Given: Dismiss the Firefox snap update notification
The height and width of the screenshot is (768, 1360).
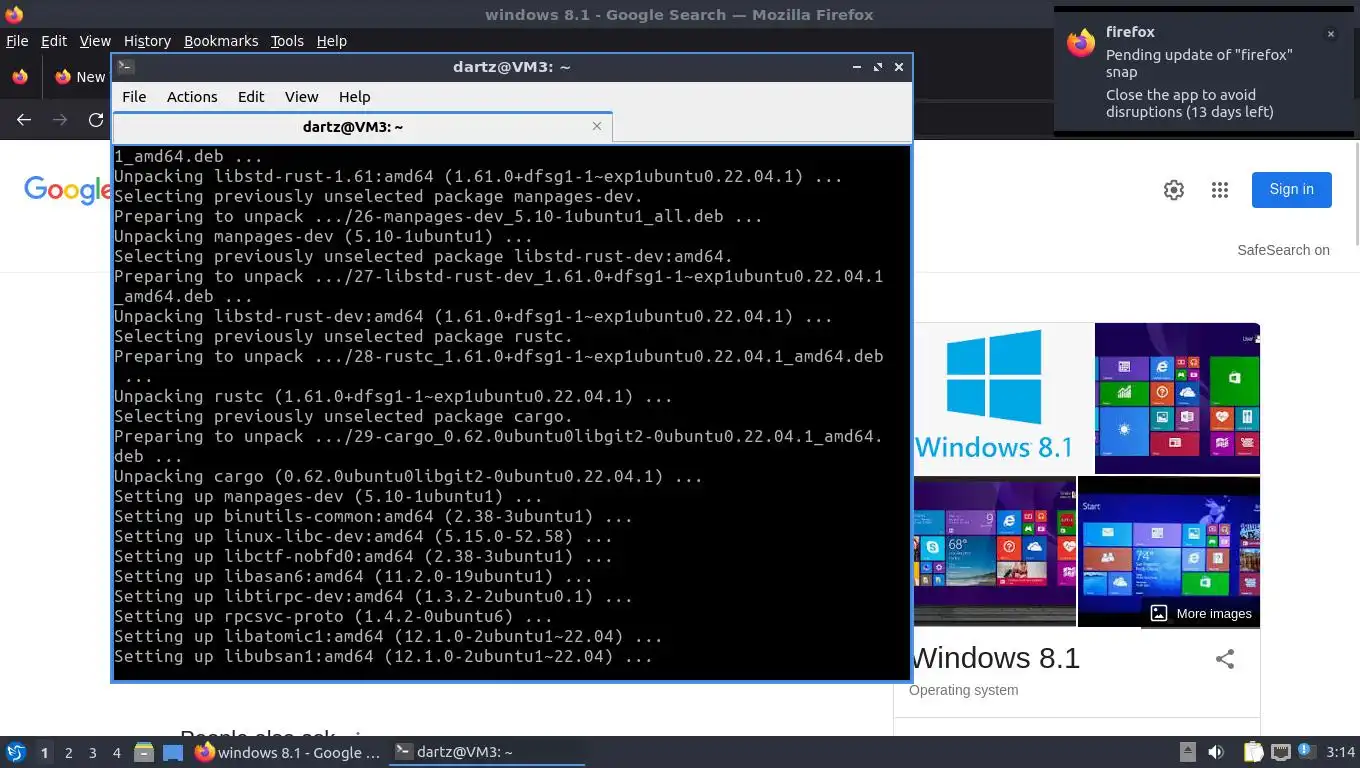Looking at the screenshot, I should pyautogui.click(x=1331, y=34).
